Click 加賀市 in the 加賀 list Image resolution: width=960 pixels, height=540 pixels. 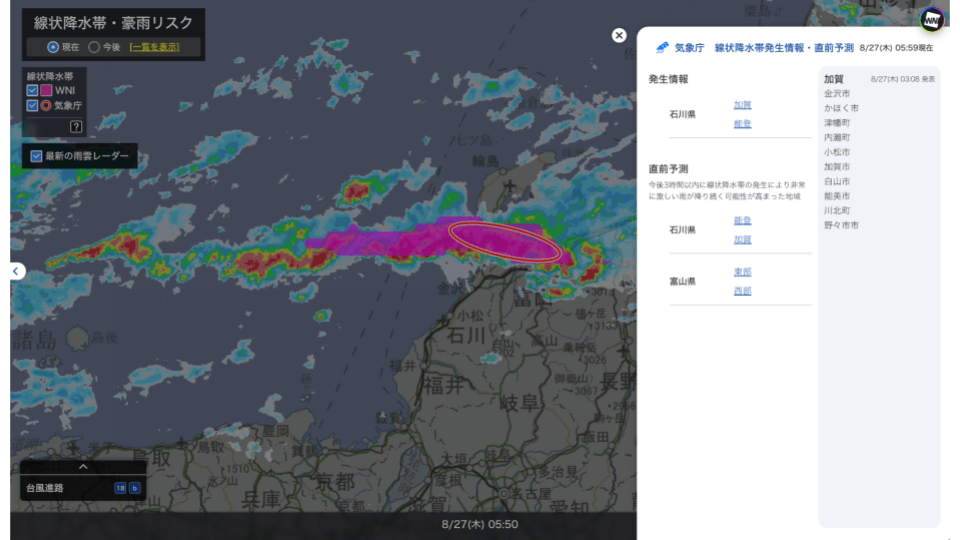point(836,167)
